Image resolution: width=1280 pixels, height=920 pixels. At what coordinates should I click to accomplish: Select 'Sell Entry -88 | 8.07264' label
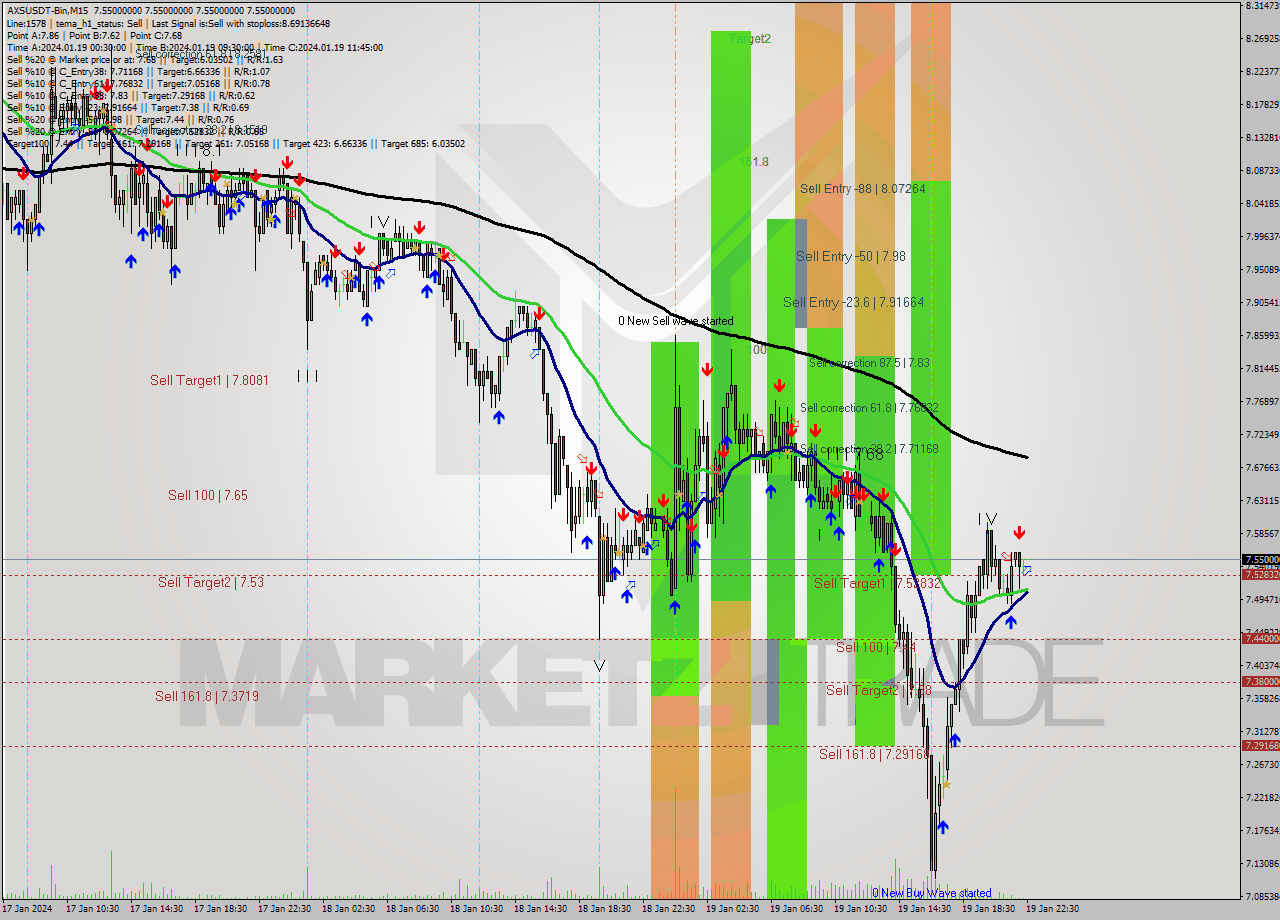[x=863, y=188]
